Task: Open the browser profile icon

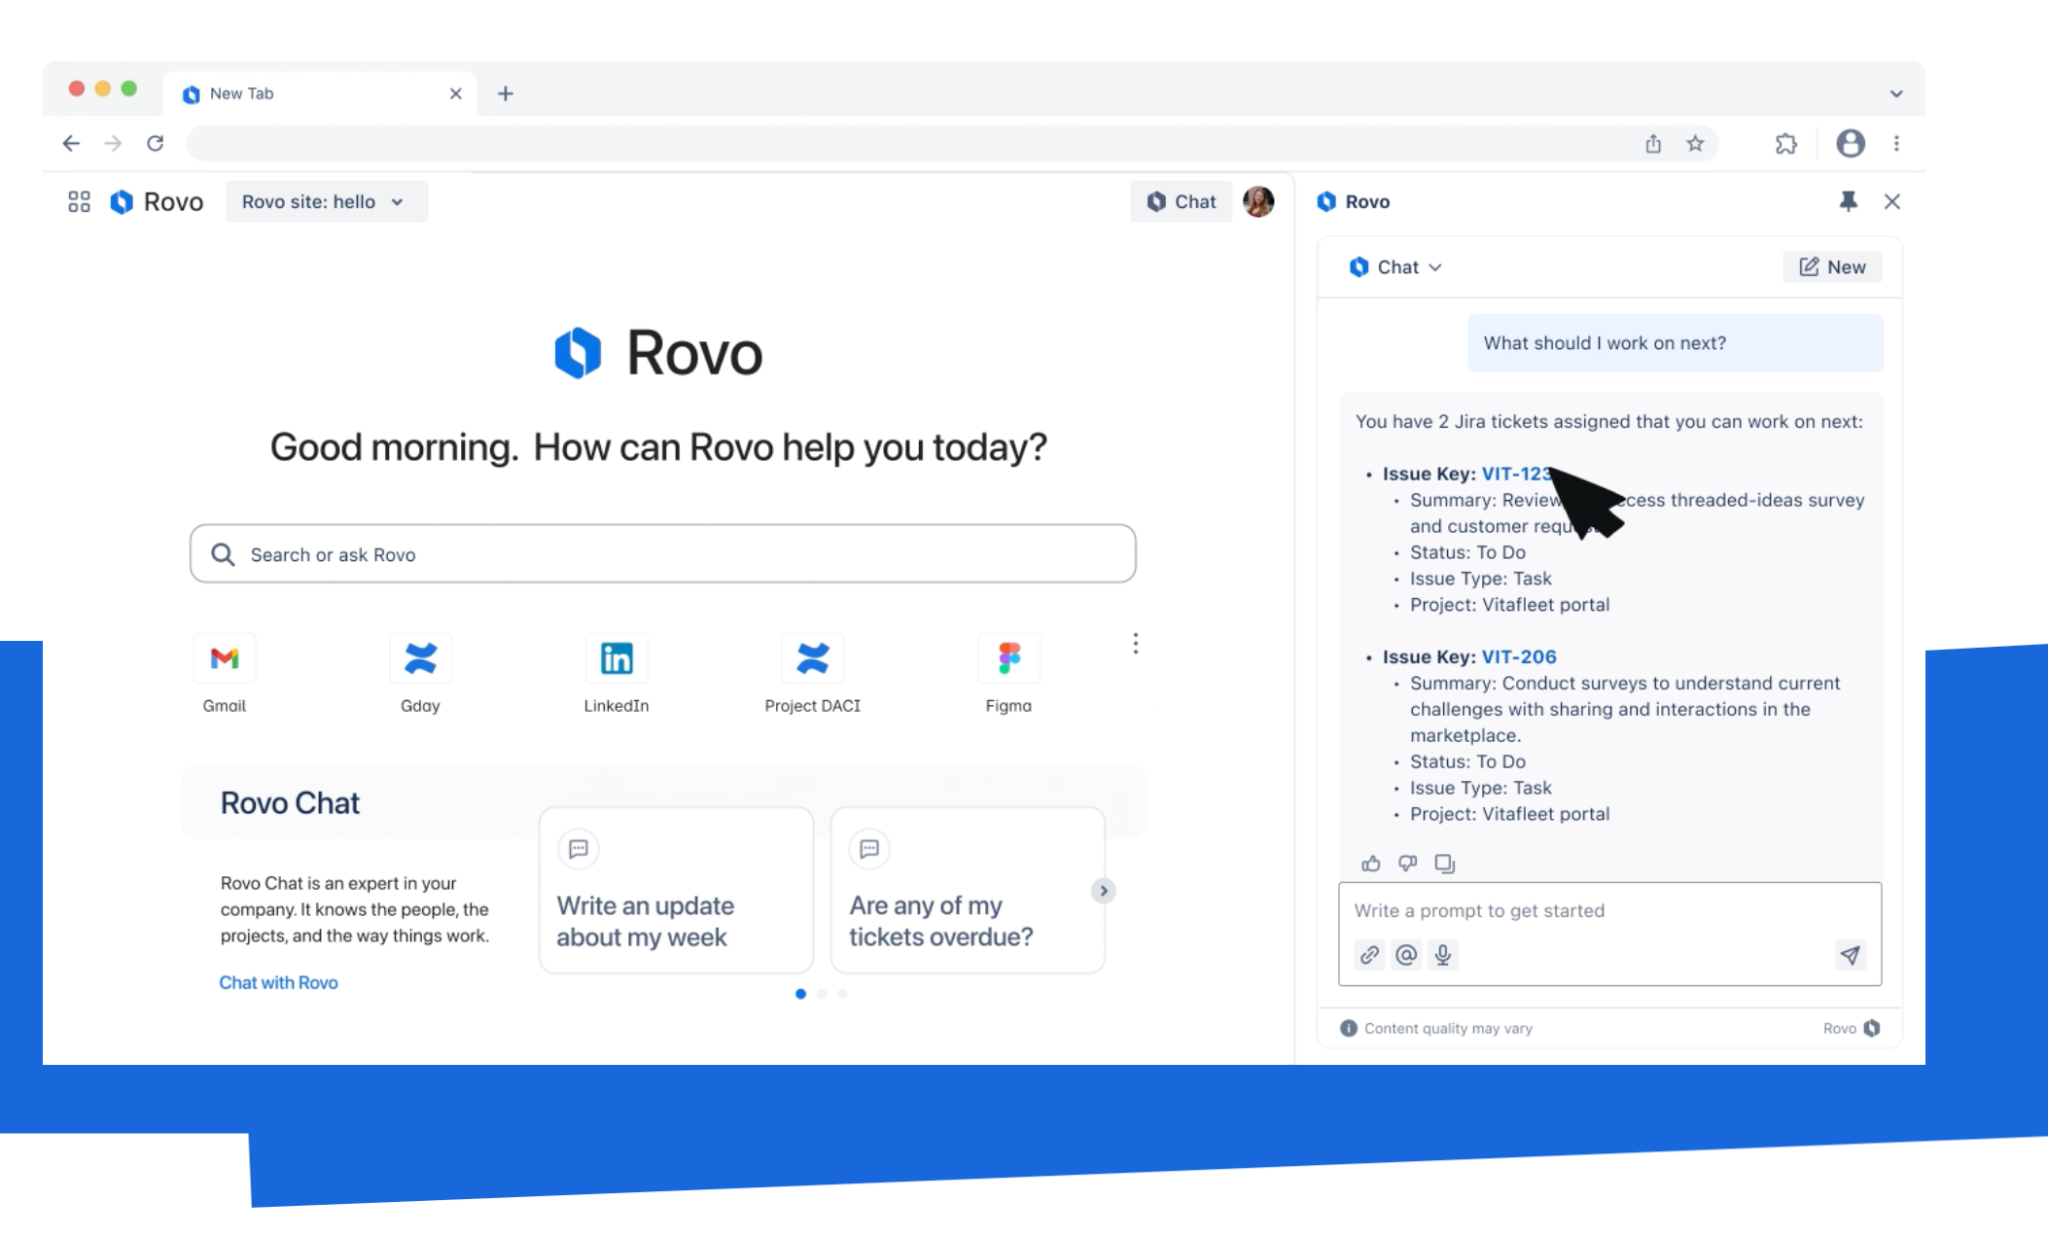Action: [1850, 143]
